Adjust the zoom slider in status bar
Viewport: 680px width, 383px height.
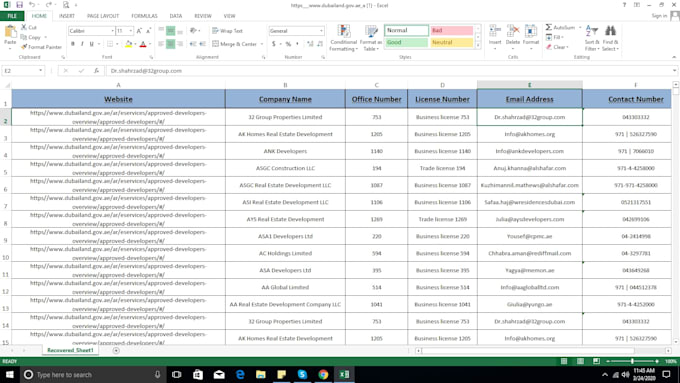tap(632, 361)
